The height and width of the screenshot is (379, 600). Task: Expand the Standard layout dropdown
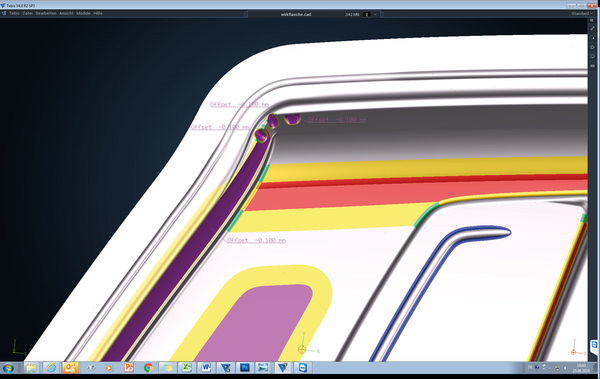pyautogui.click(x=582, y=14)
